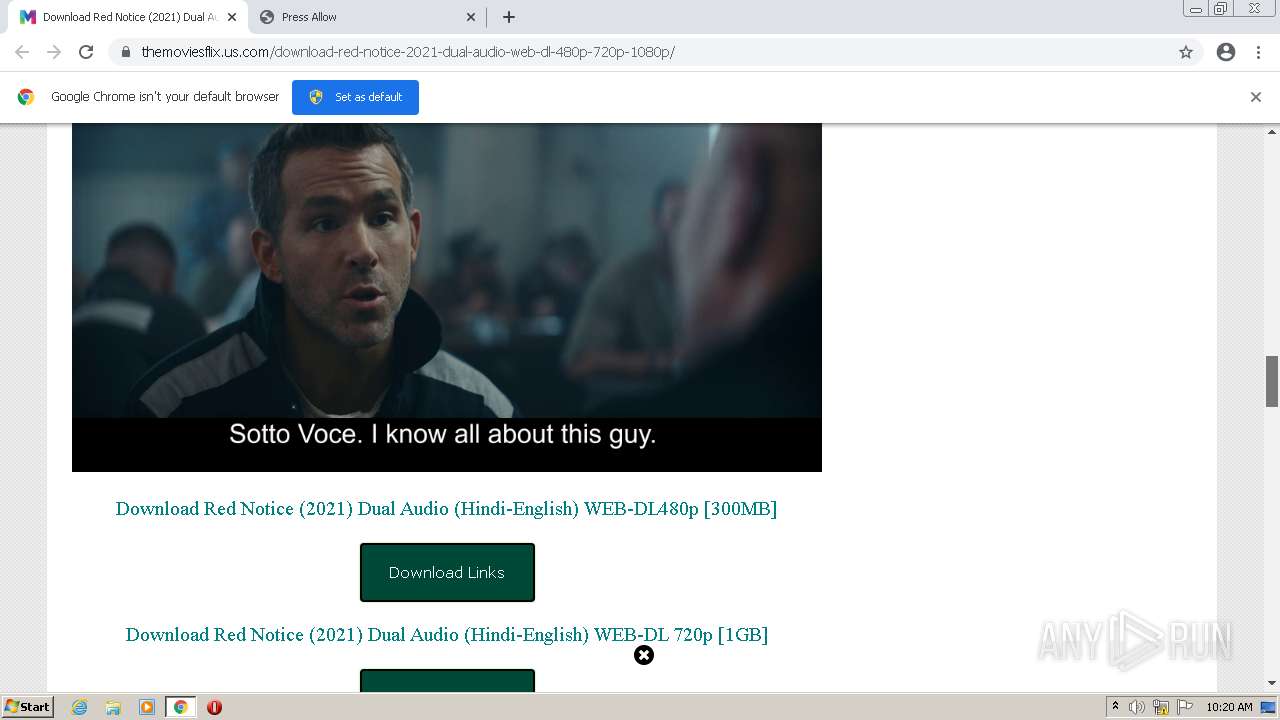
Task: Dismiss the default browser infobar
Action: pos(1256,97)
